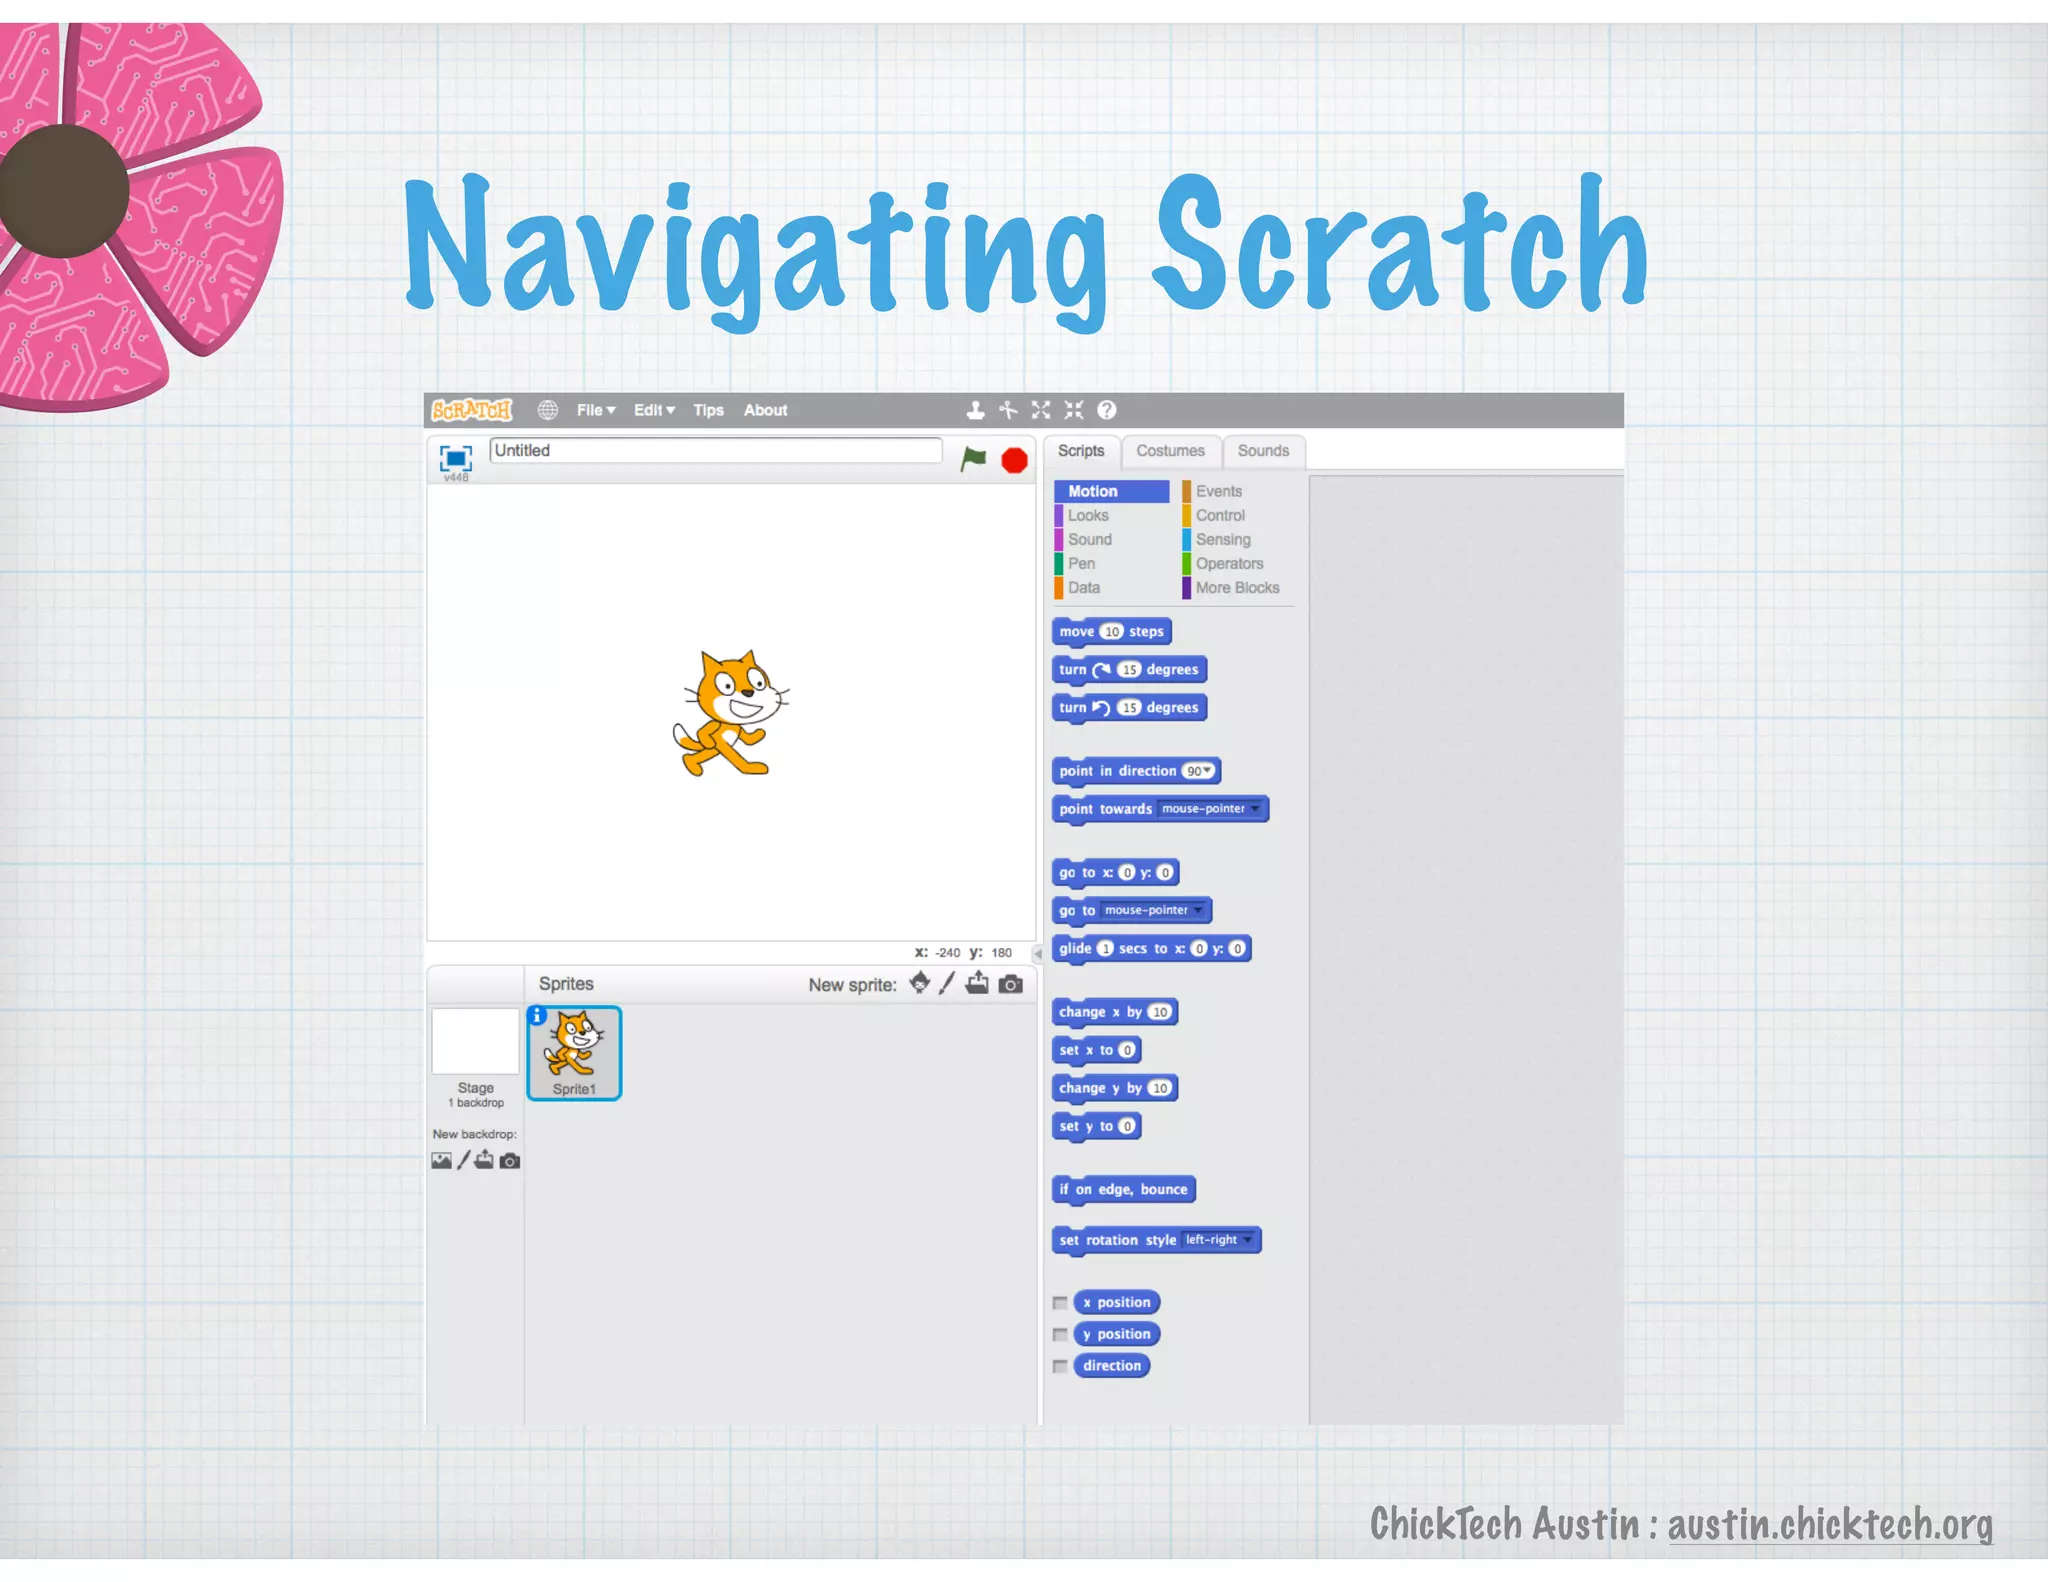
Task: Select the Sprite1 thumbnail
Action: 574,1053
